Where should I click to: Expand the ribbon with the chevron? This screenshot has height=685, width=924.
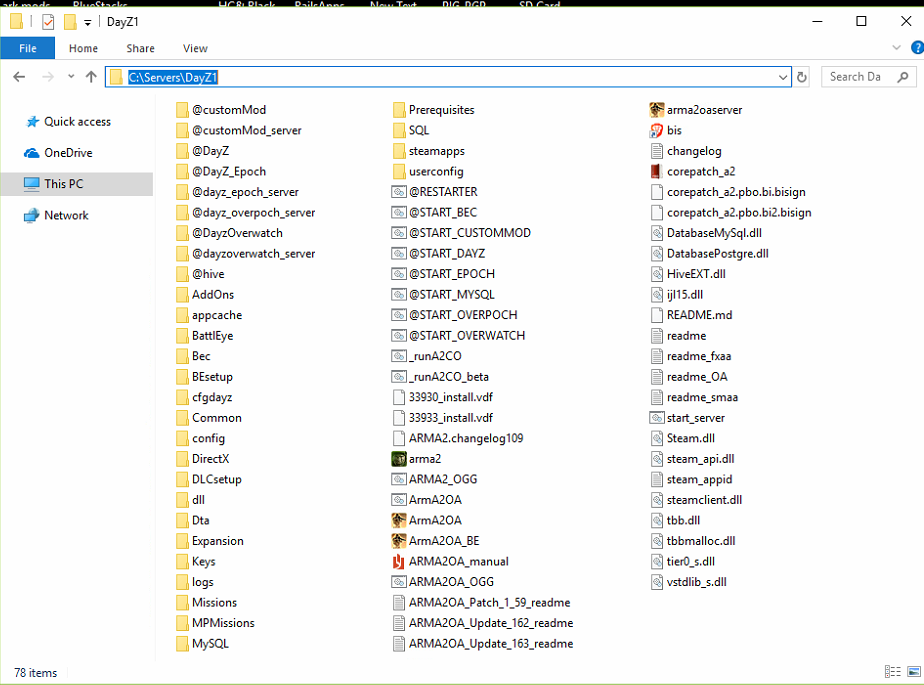pyautogui.click(x=896, y=48)
